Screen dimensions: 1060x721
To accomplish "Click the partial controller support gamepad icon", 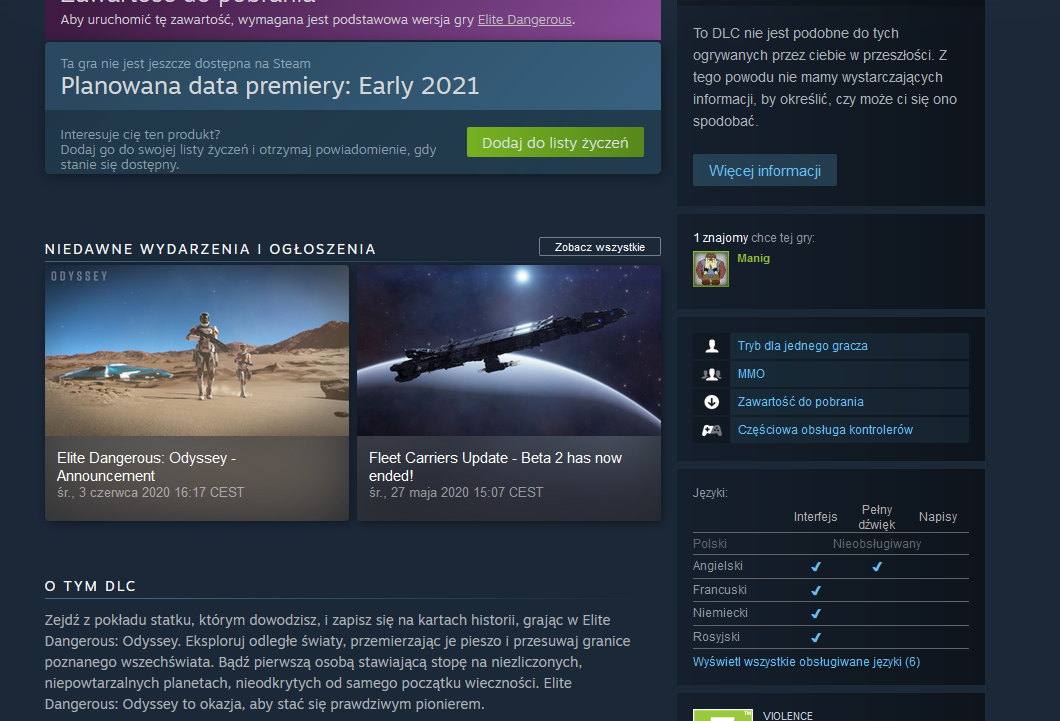I will click(711, 430).
